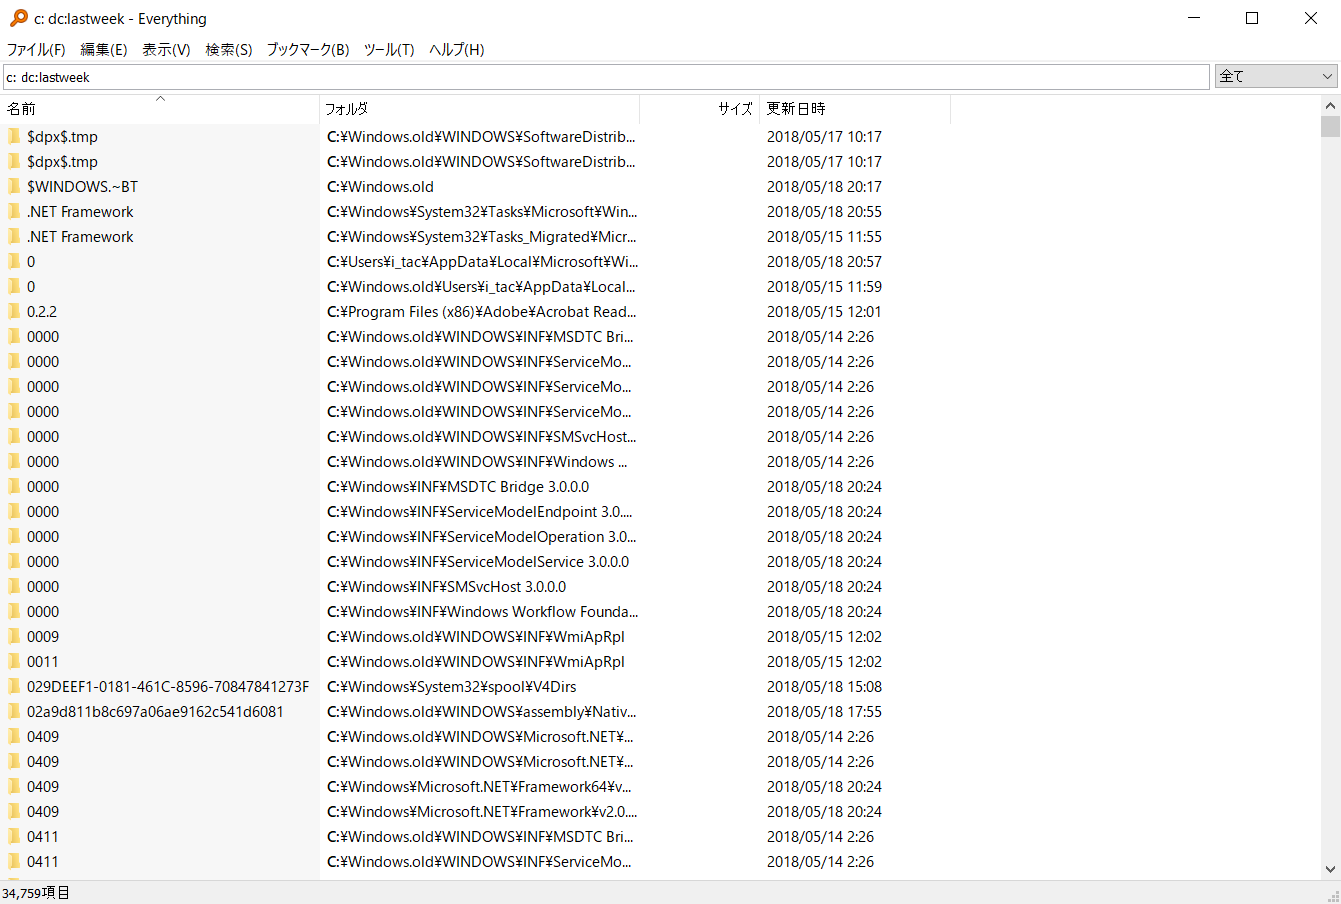
Task: Select the path of the Acrobat Reader 0.2.2 row
Action: 481,312
